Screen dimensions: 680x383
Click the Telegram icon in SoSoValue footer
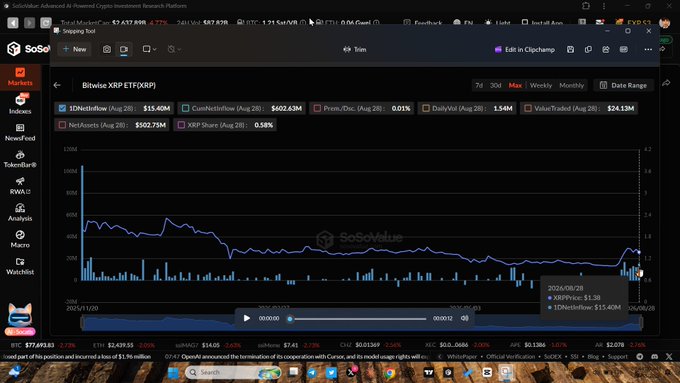(x=640, y=357)
